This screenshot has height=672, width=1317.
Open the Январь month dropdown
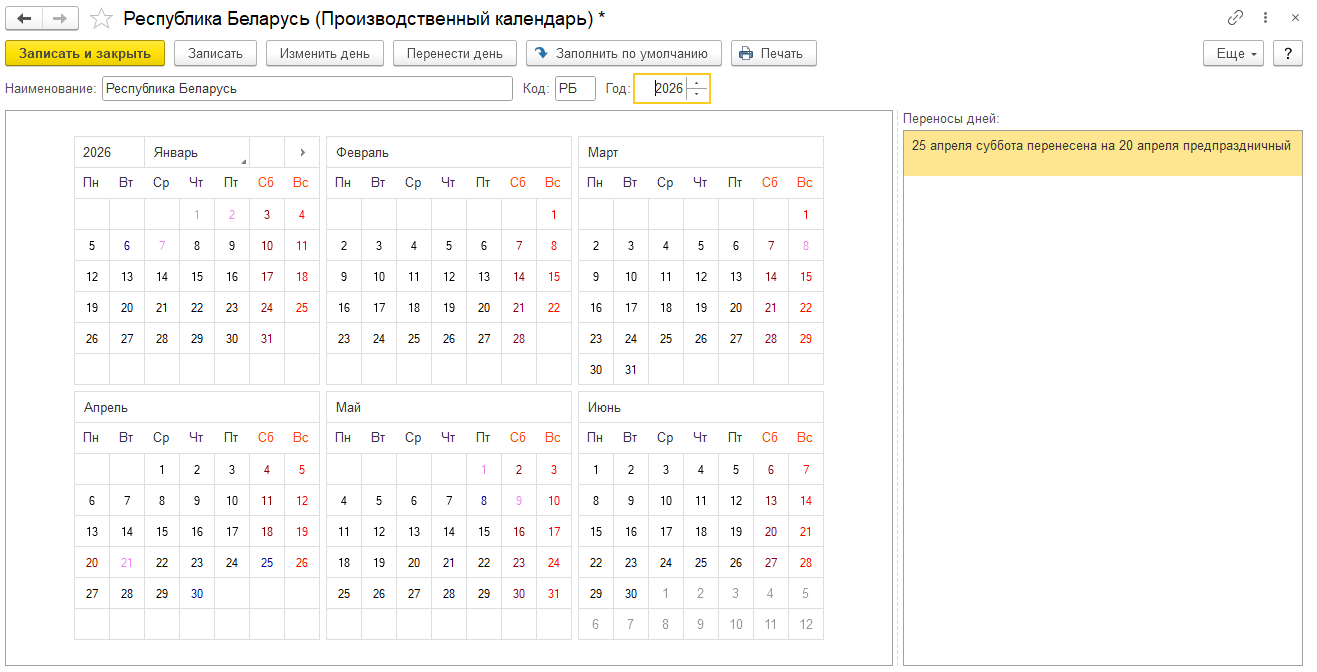click(197, 152)
